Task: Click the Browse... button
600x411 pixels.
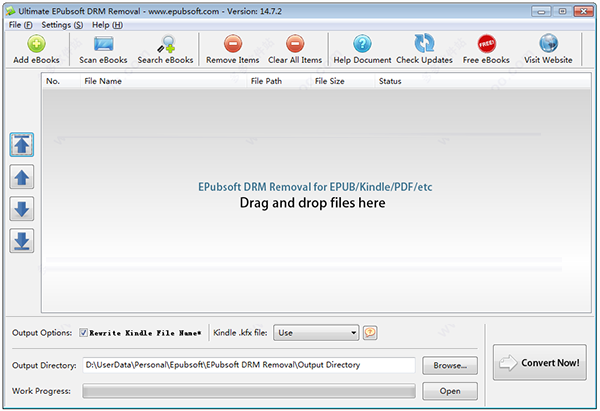Action: coord(450,365)
